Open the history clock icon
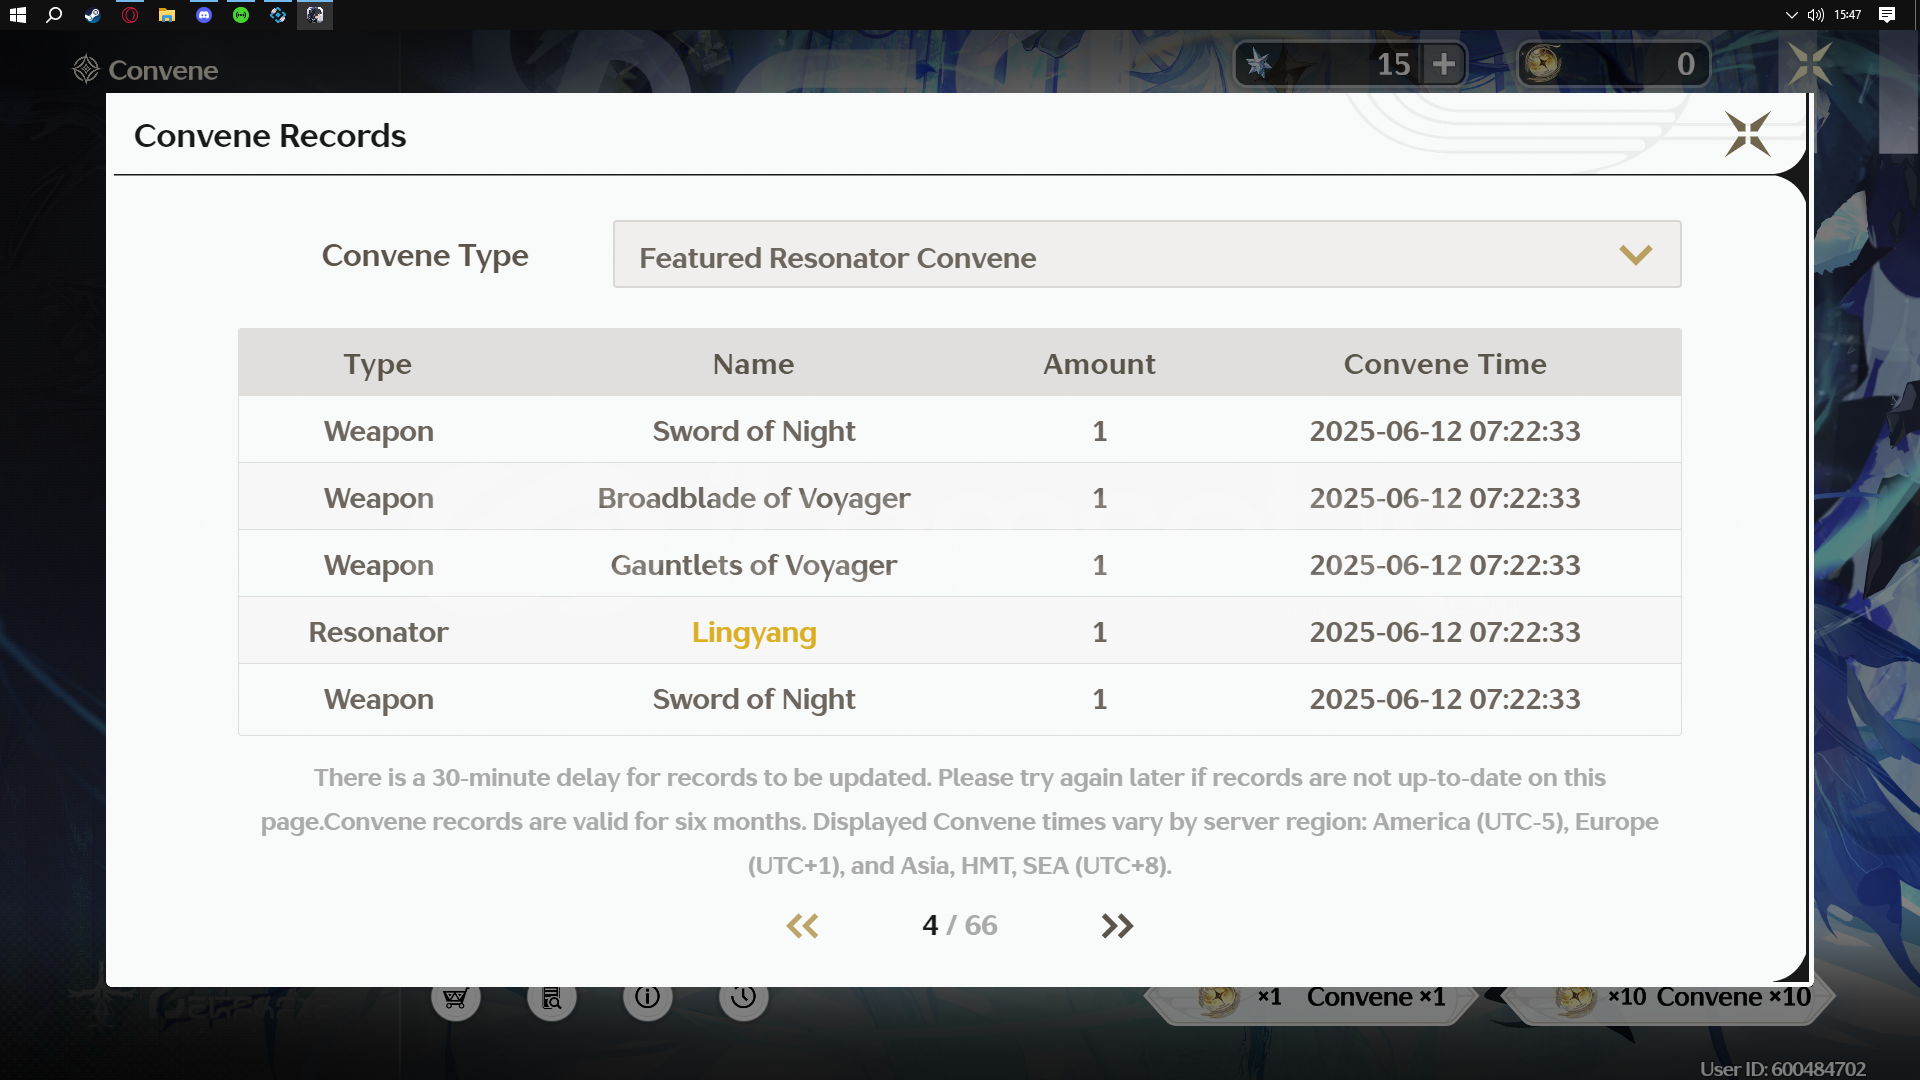Viewport: 1920px width, 1080px height. 743,997
